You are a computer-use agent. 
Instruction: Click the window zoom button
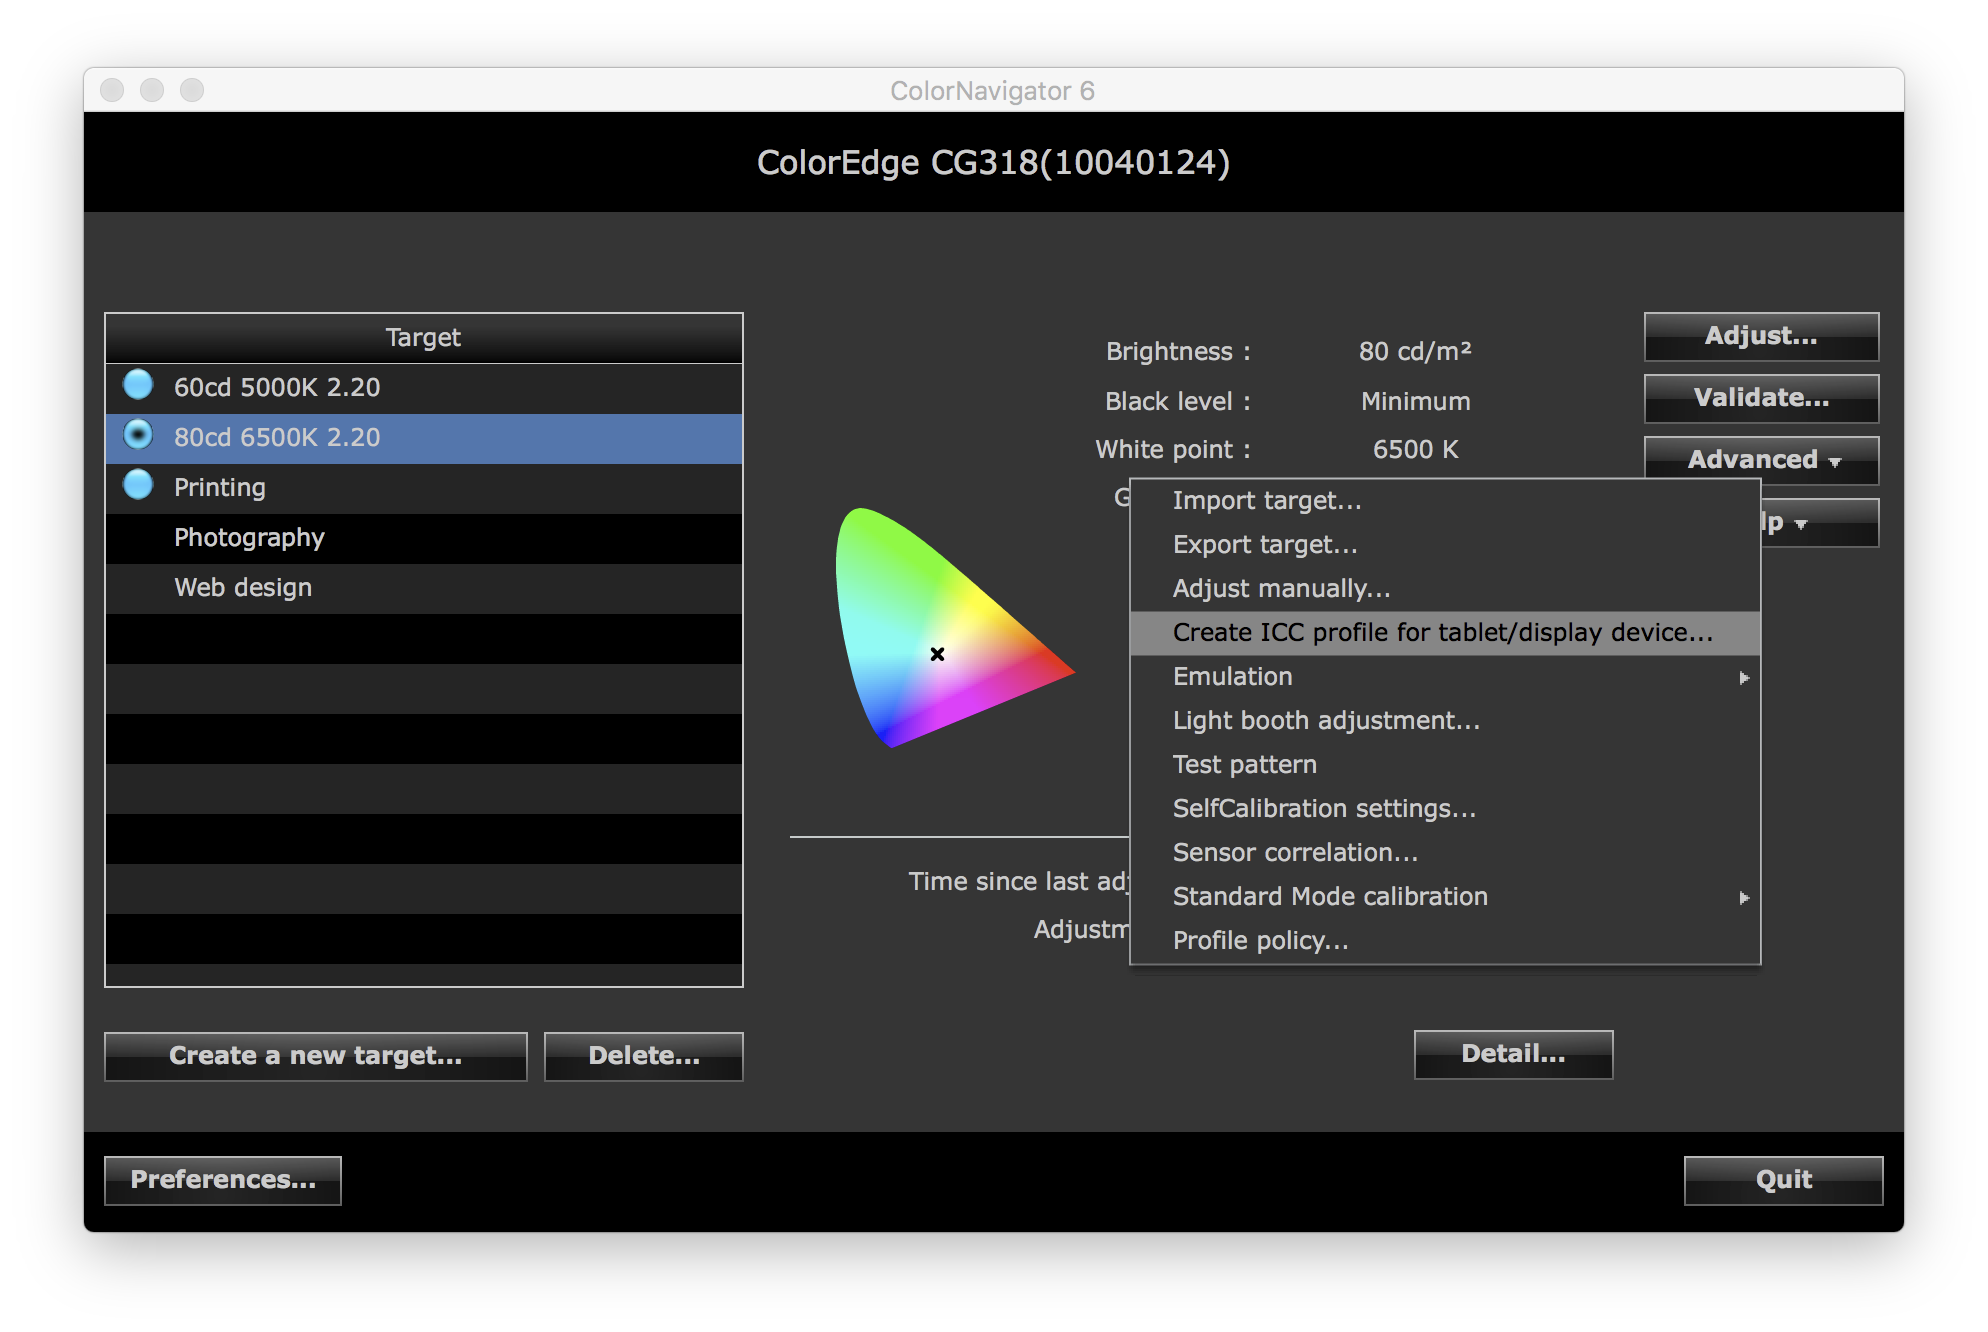point(192,90)
